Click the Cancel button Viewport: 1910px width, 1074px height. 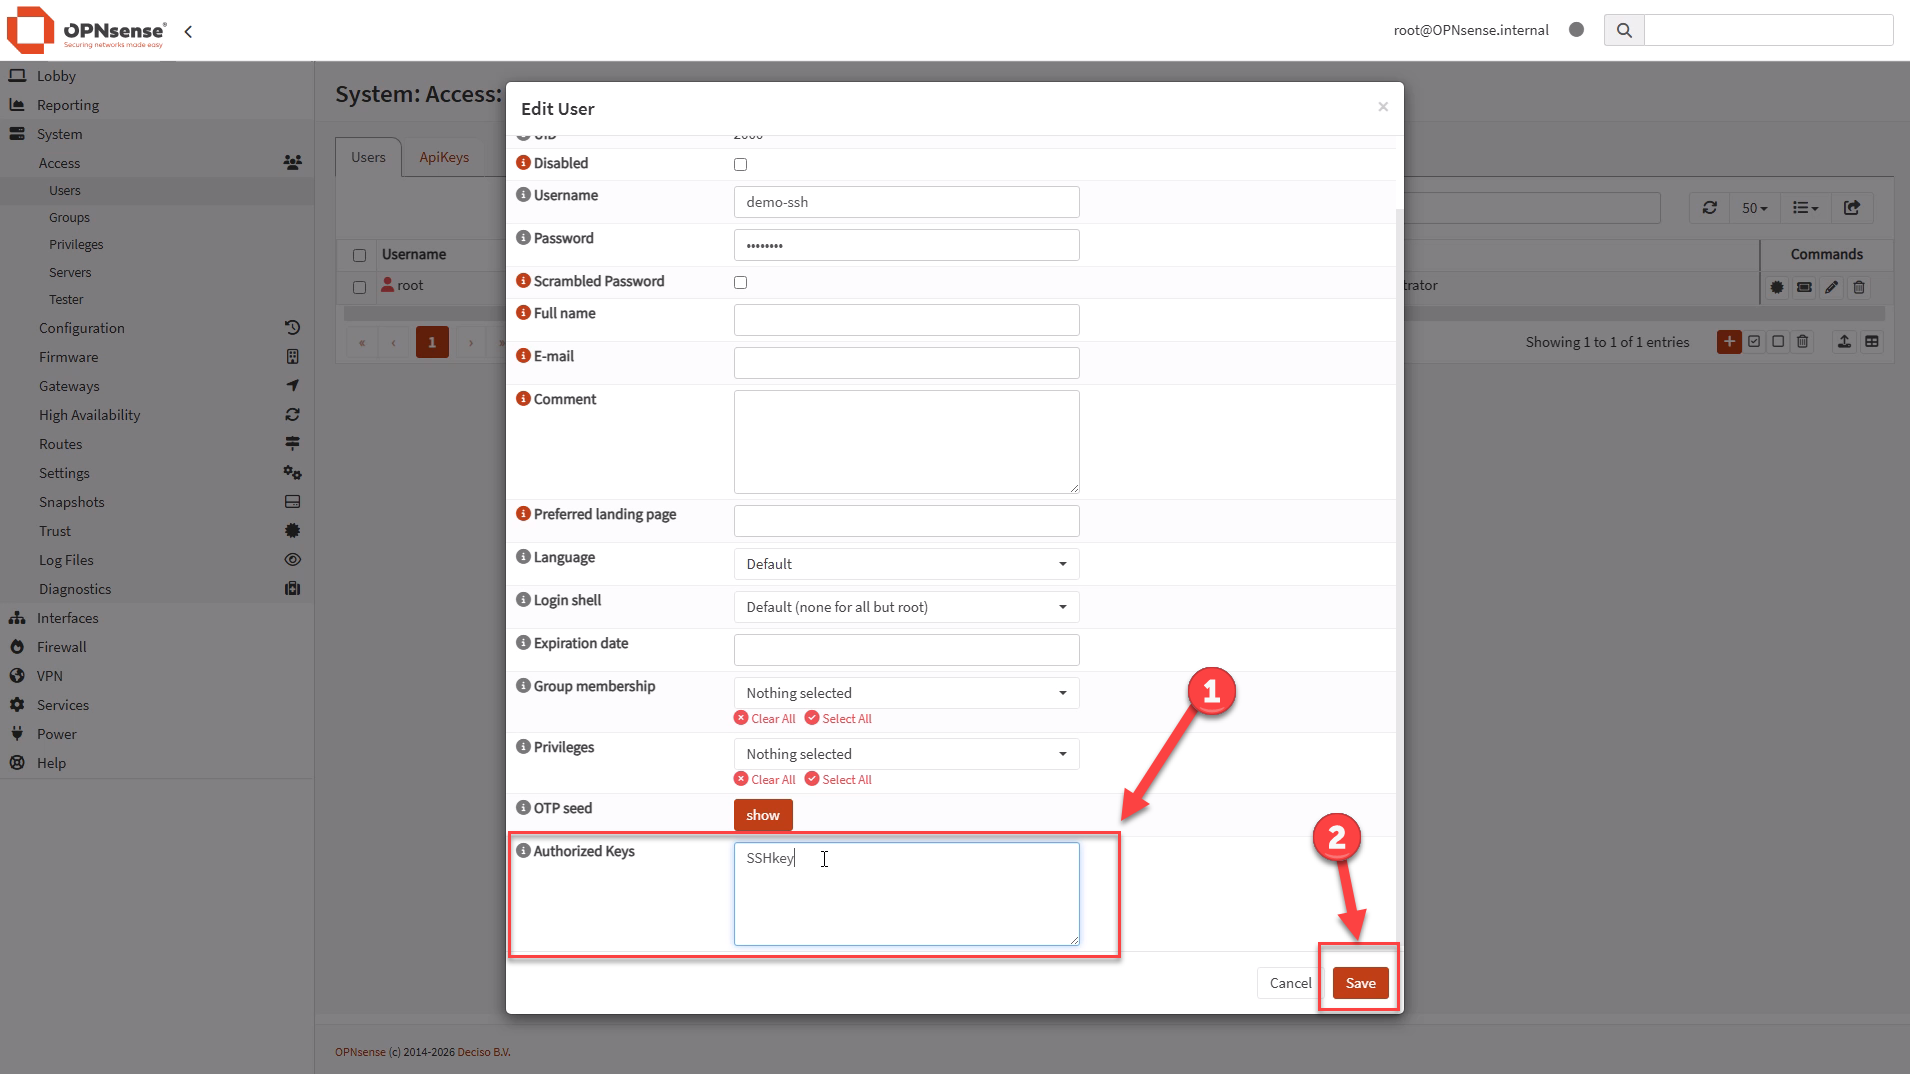click(1290, 983)
